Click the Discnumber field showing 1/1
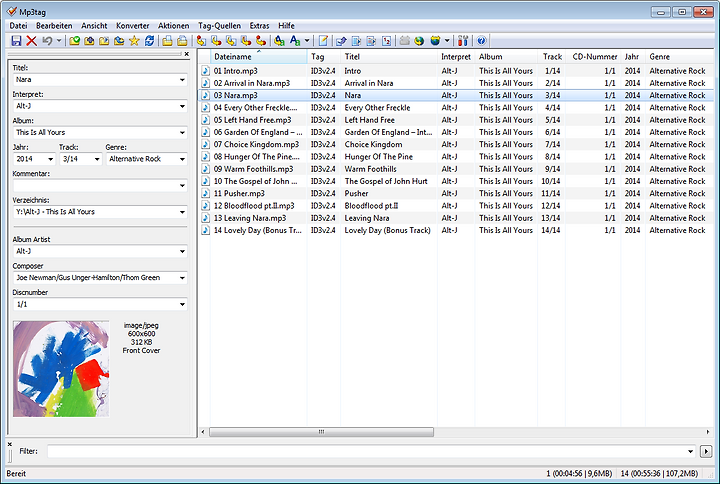 click(x=100, y=304)
